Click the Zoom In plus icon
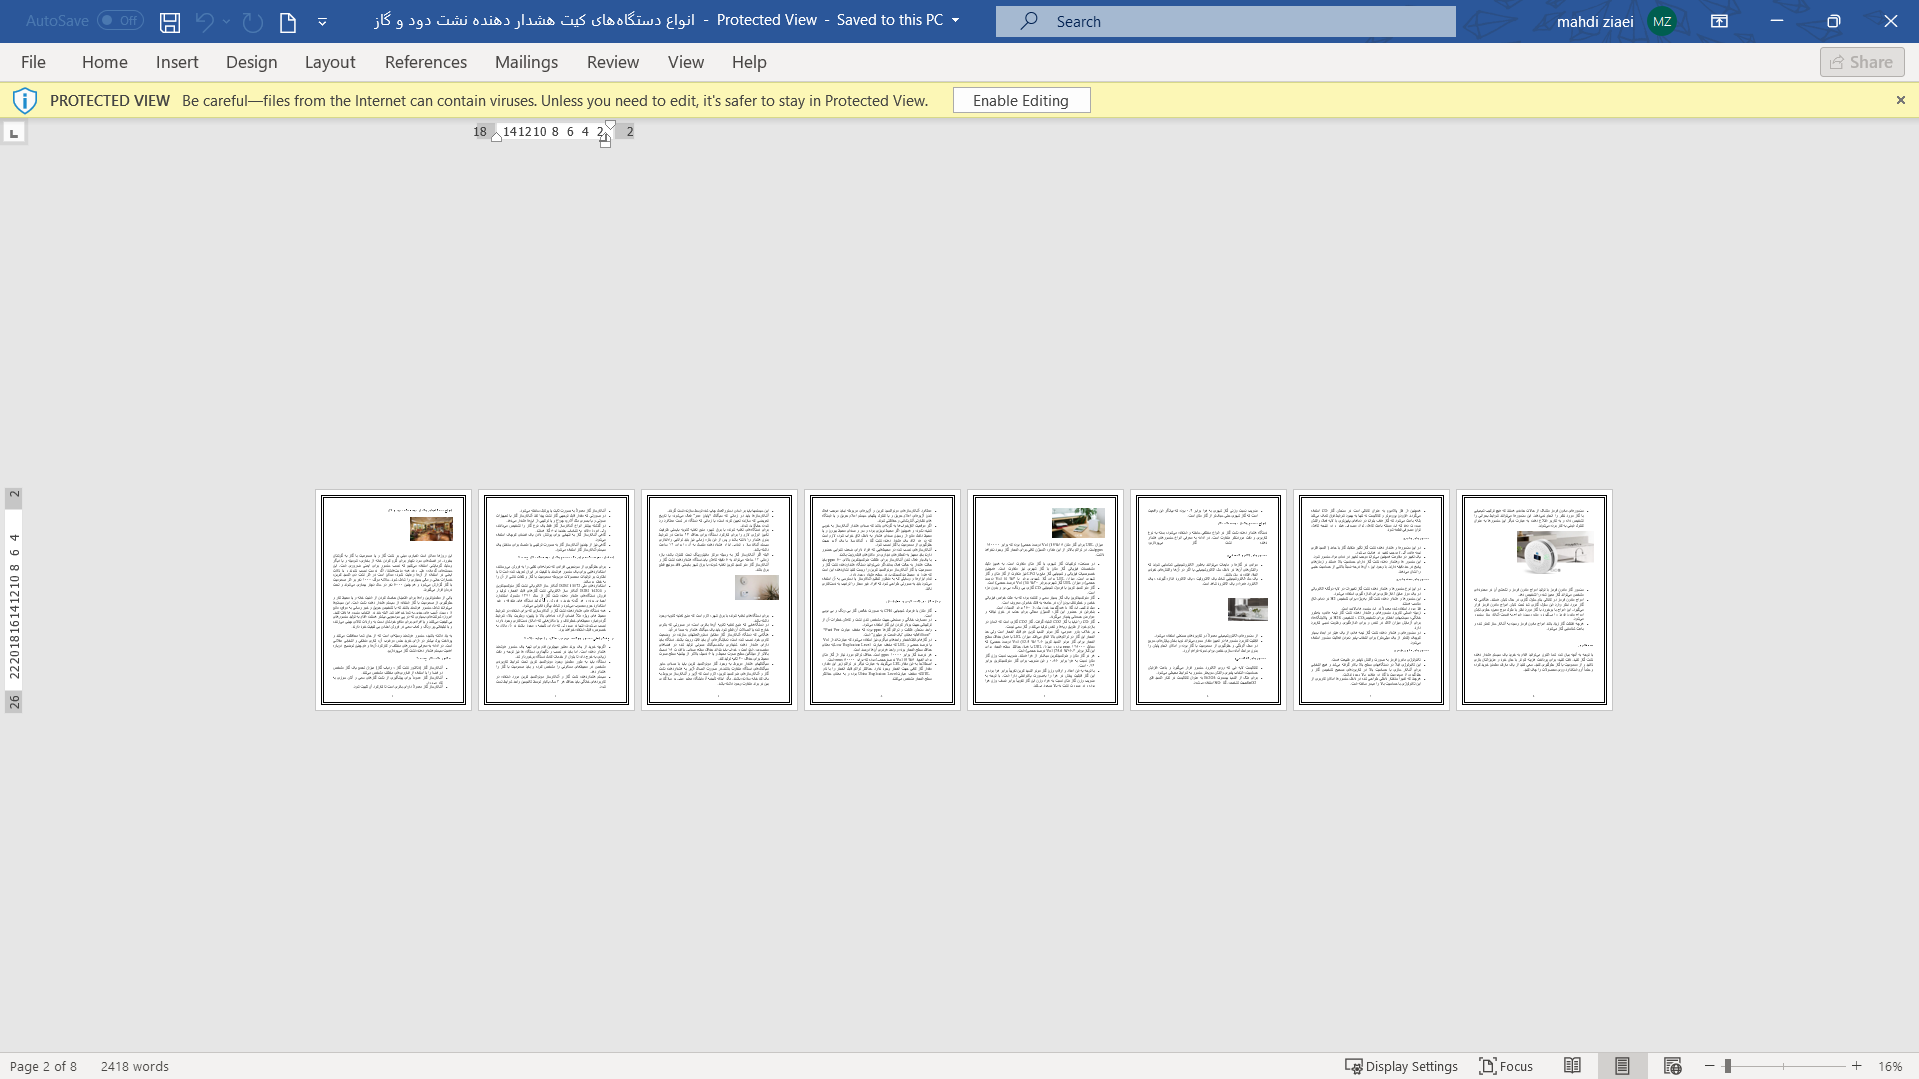 click(1857, 1066)
